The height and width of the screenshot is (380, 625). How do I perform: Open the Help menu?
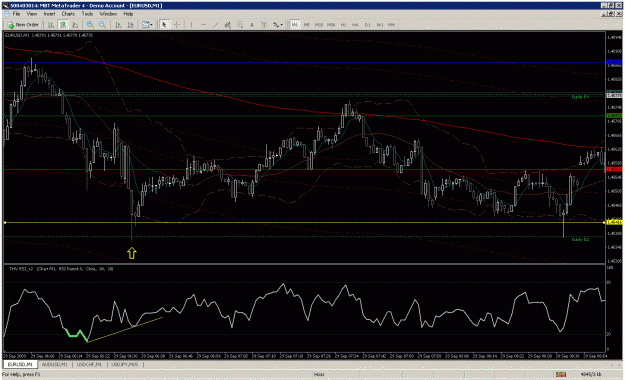click(128, 14)
